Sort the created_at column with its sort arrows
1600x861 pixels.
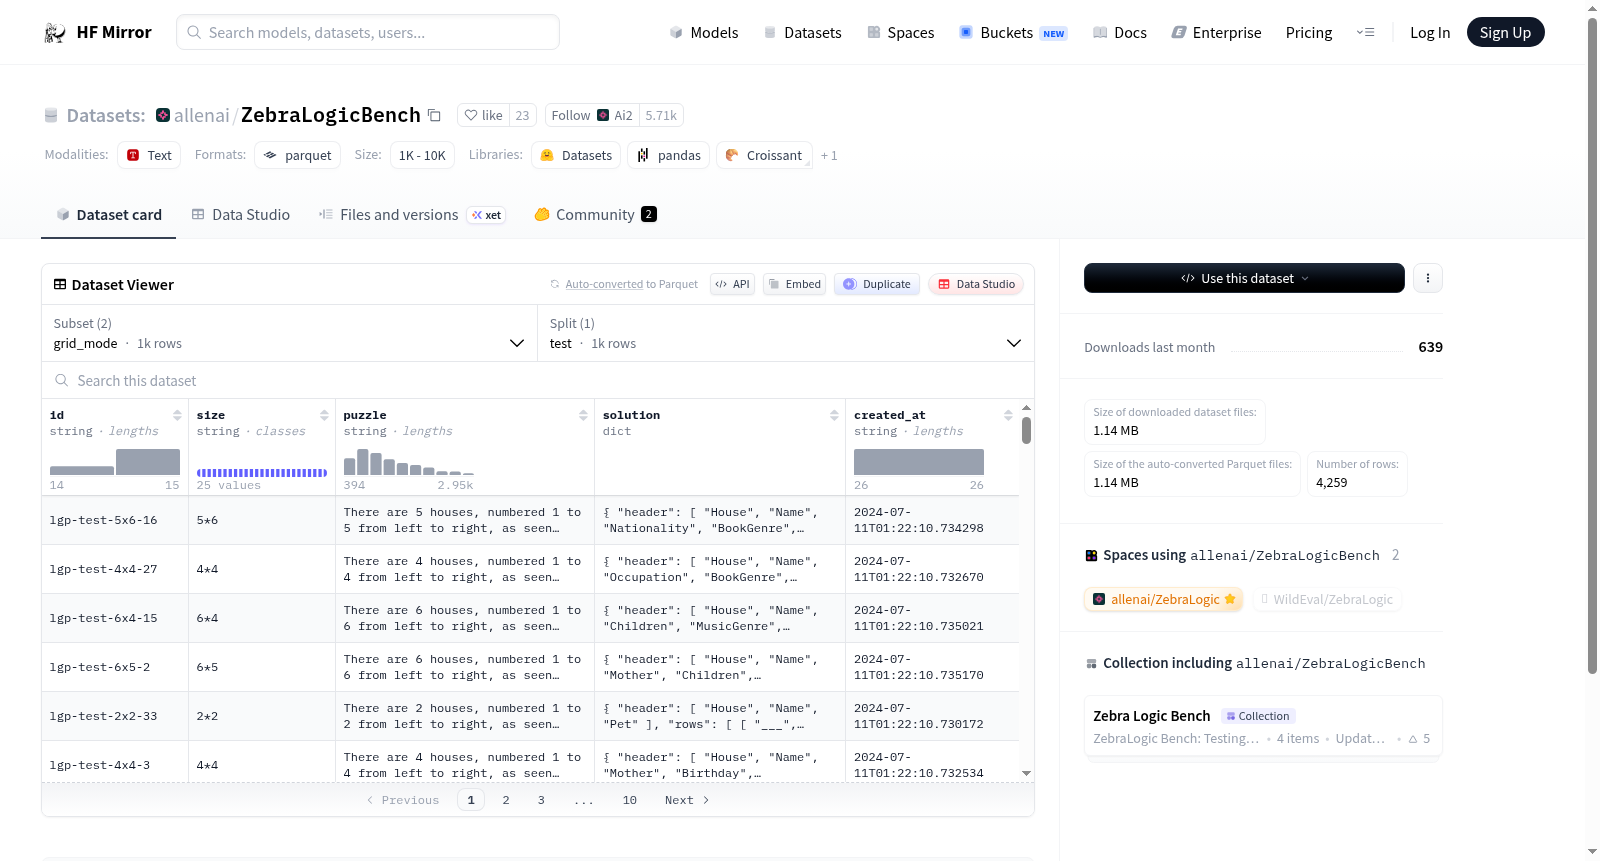pos(1008,415)
